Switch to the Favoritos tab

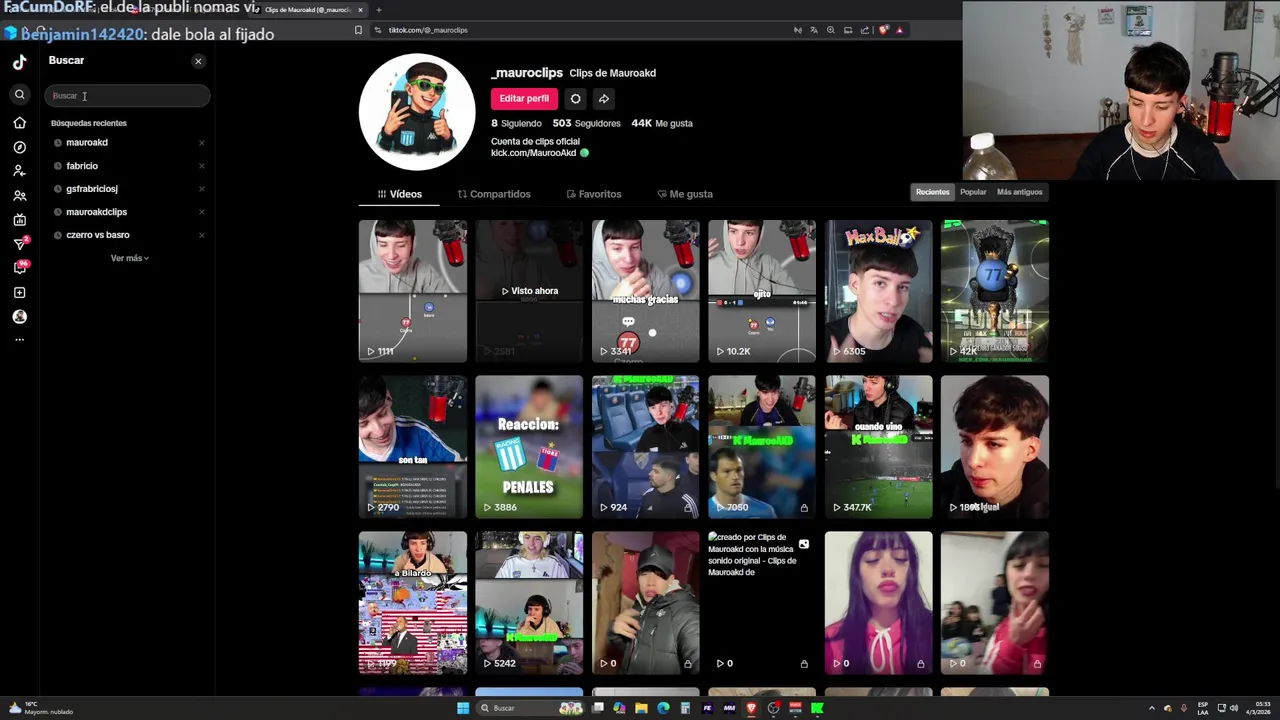594,194
